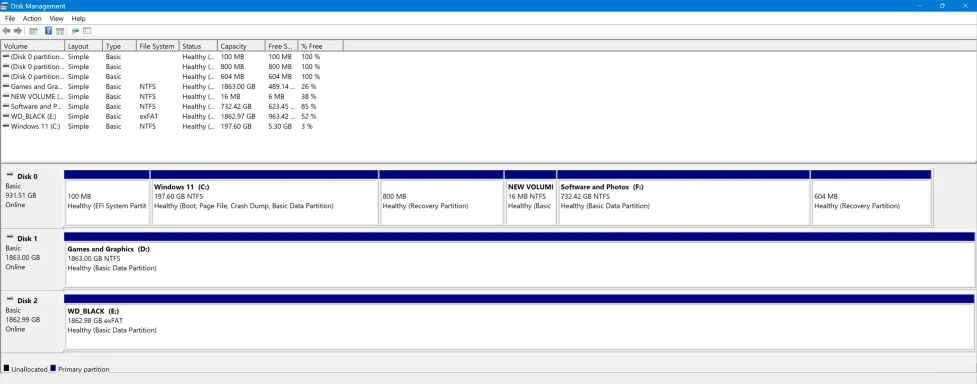
Task: Select the volume icon in the Games and Gra... row
Action: click(x=6, y=87)
